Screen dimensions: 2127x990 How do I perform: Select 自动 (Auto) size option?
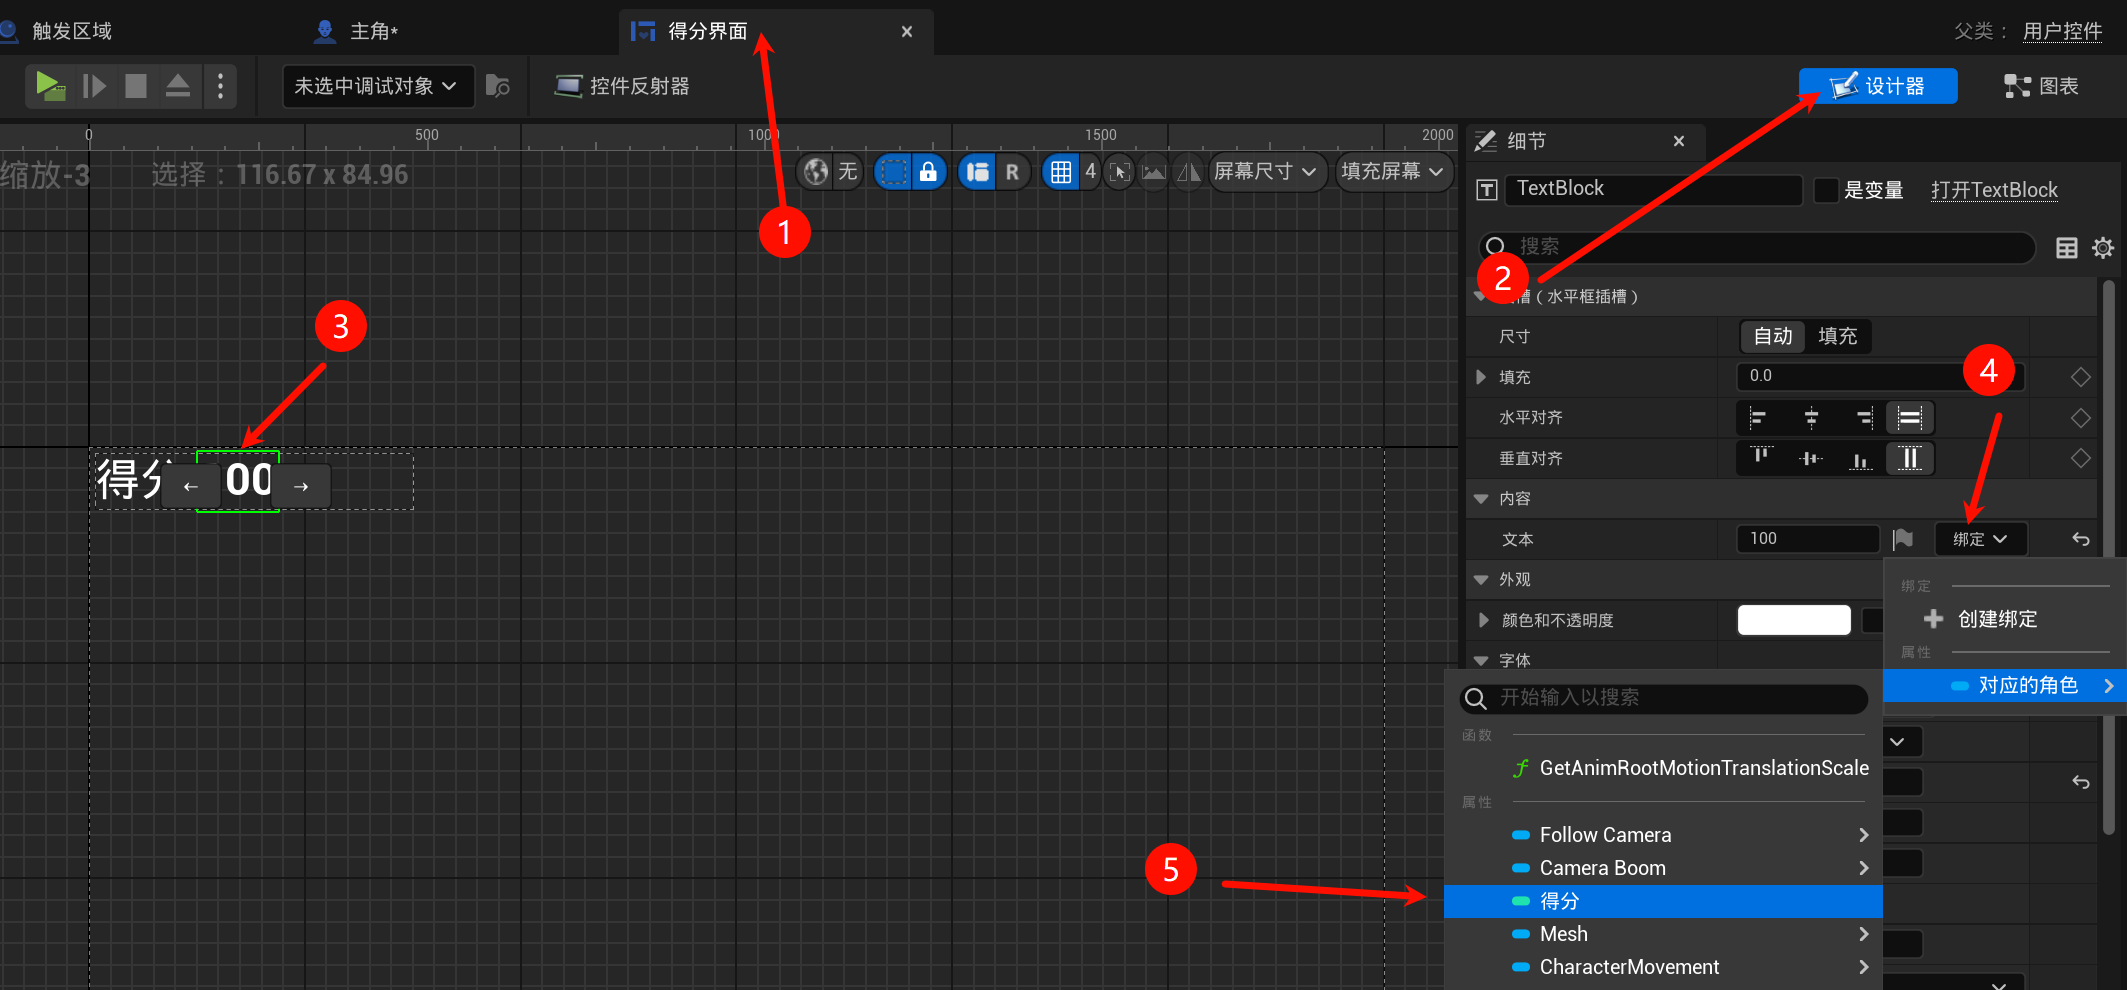point(1773,337)
